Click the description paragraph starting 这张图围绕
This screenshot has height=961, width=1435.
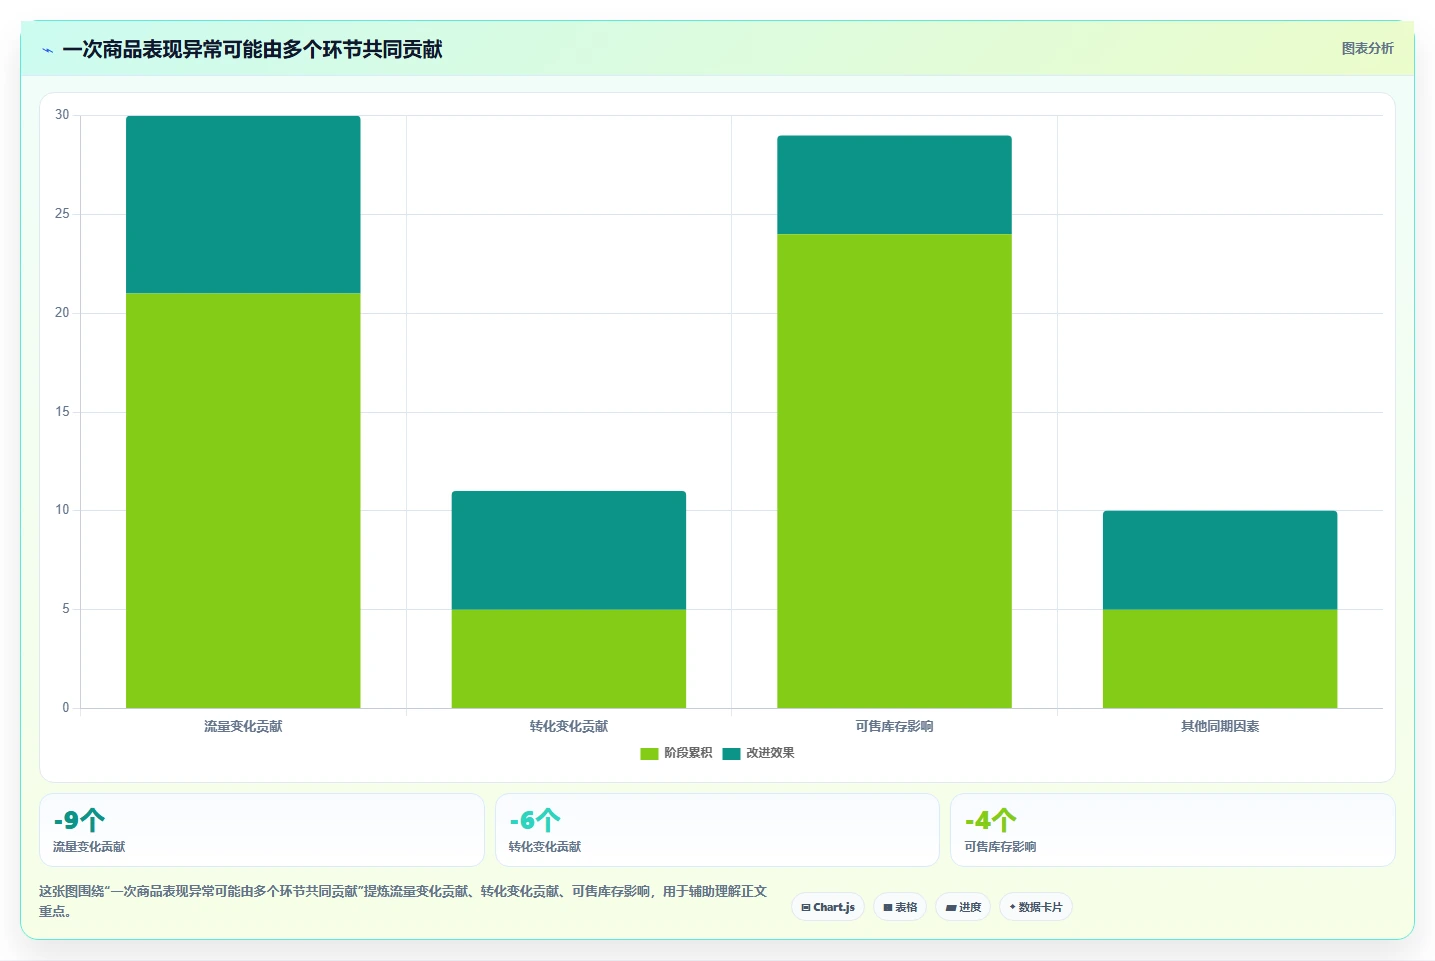point(403,901)
